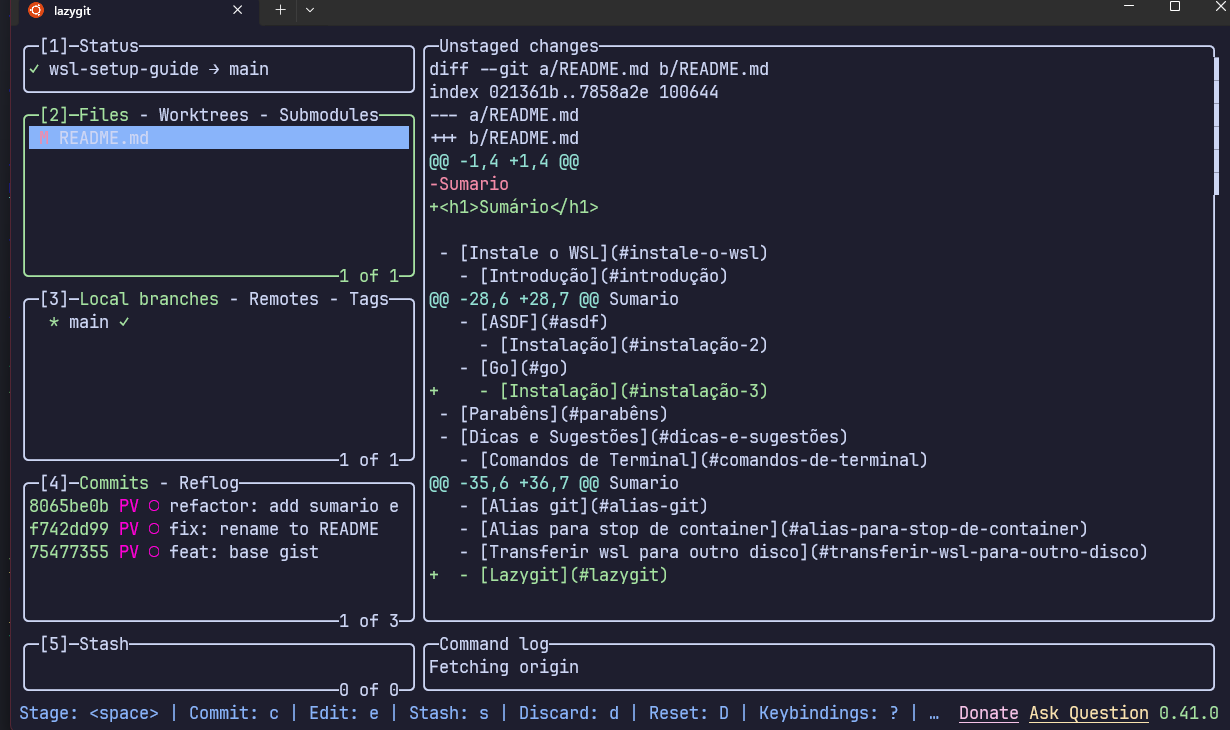Open the Ask Question link
The width and height of the screenshot is (1230, 730).
coord(1089,713)
